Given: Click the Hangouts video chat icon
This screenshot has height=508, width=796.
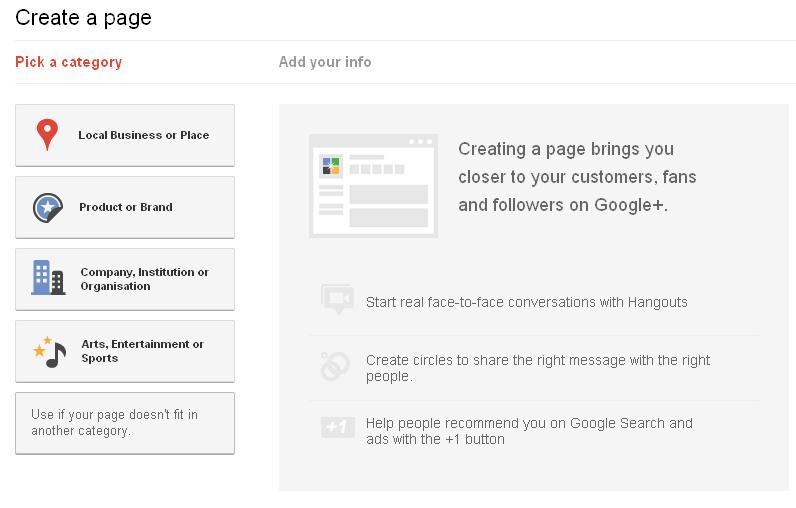Looking at the screenshot, I should (337, 299).
